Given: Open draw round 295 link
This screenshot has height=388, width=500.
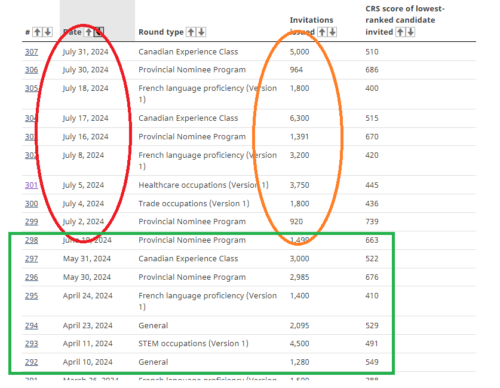Looking at the screenshot, I should coord(31,296).
